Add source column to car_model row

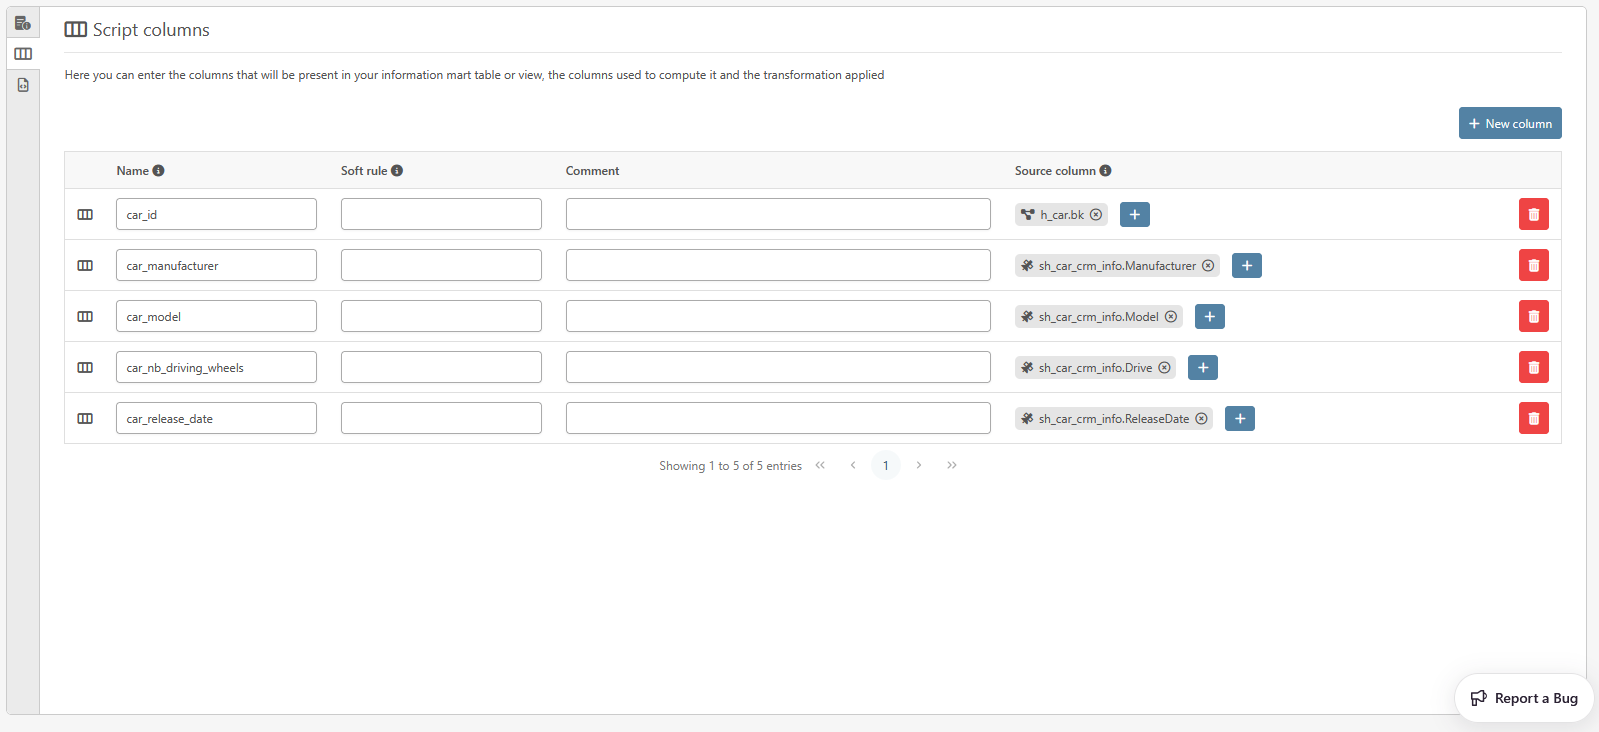[x=1209, y=317]
